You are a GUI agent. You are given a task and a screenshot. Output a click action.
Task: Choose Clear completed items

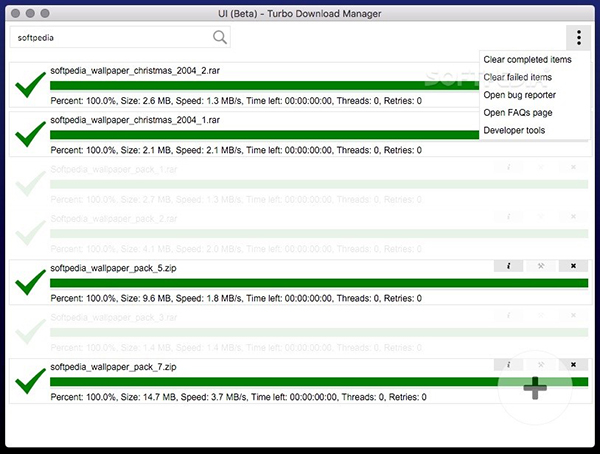[x=527, y=60]
